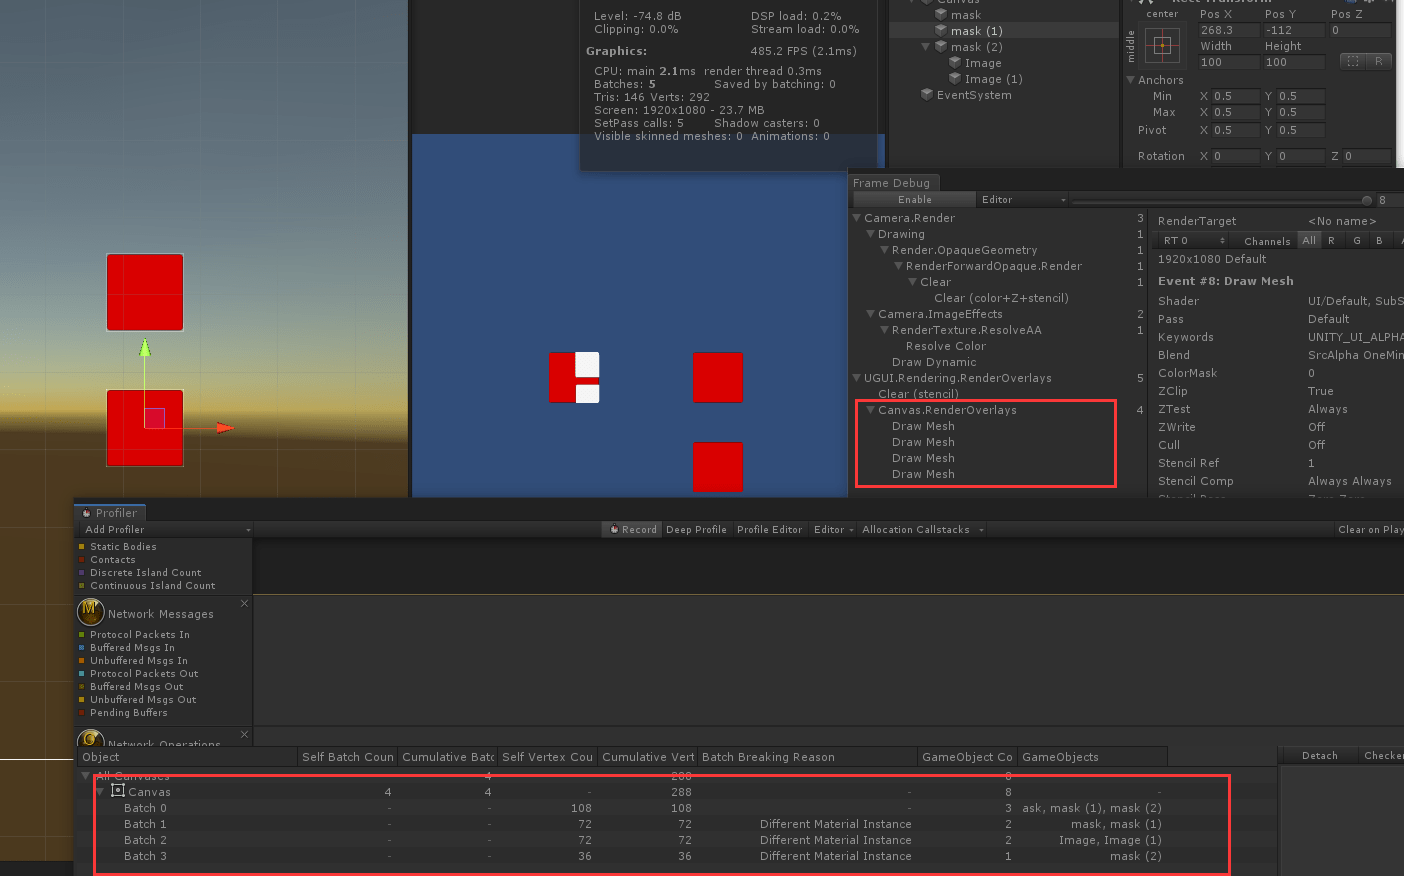Select the B channel button

coord(1380,241)
